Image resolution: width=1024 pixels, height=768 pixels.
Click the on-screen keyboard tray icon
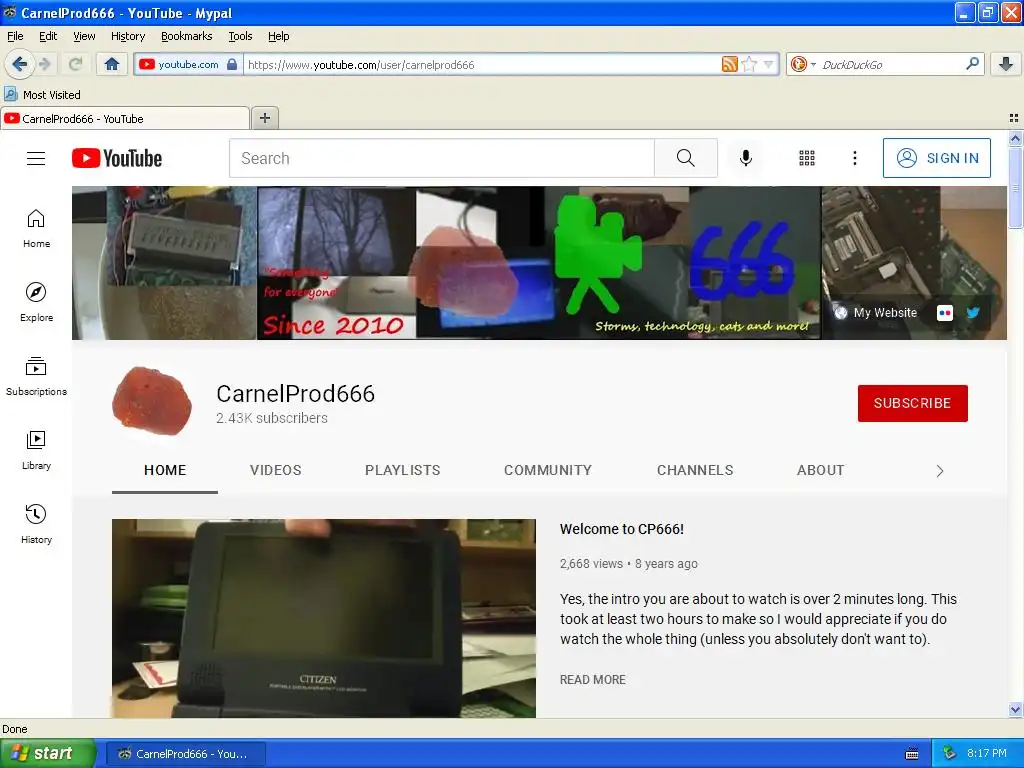coord(912,754)
